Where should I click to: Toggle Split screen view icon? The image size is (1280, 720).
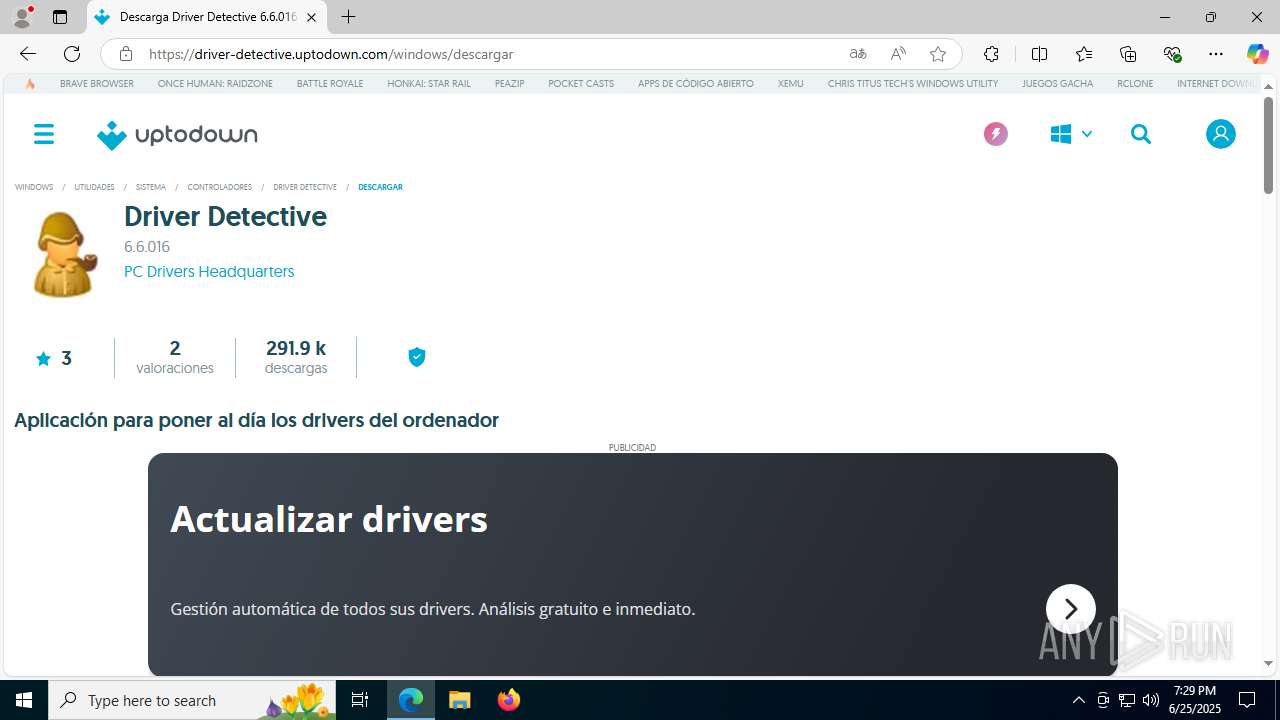(x=1039, y=54)
